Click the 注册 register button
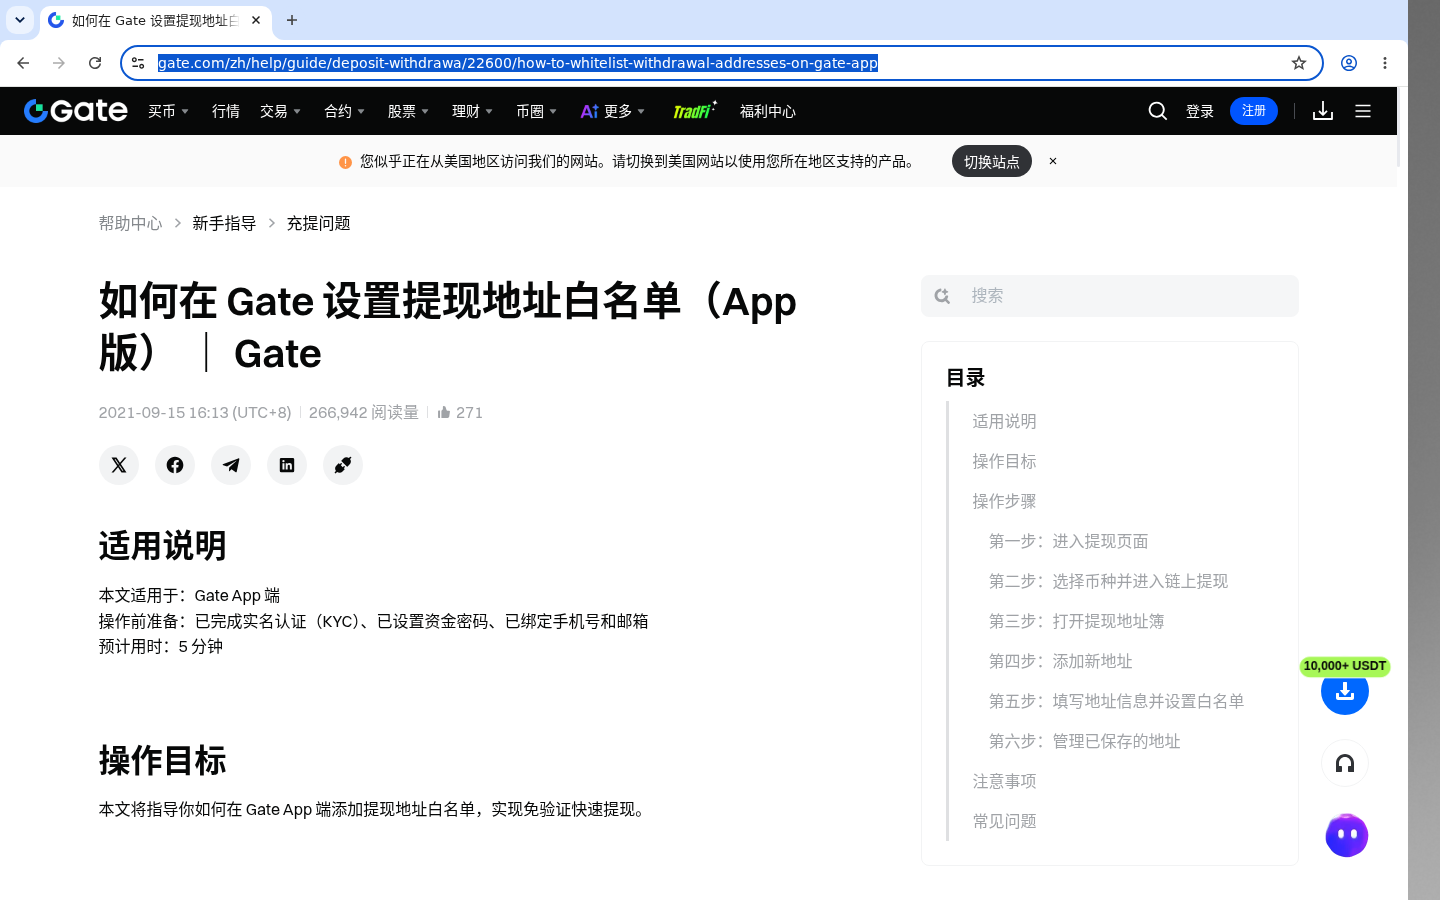The height and width of the screenshot is (900, 1440). click(1254, 111)
